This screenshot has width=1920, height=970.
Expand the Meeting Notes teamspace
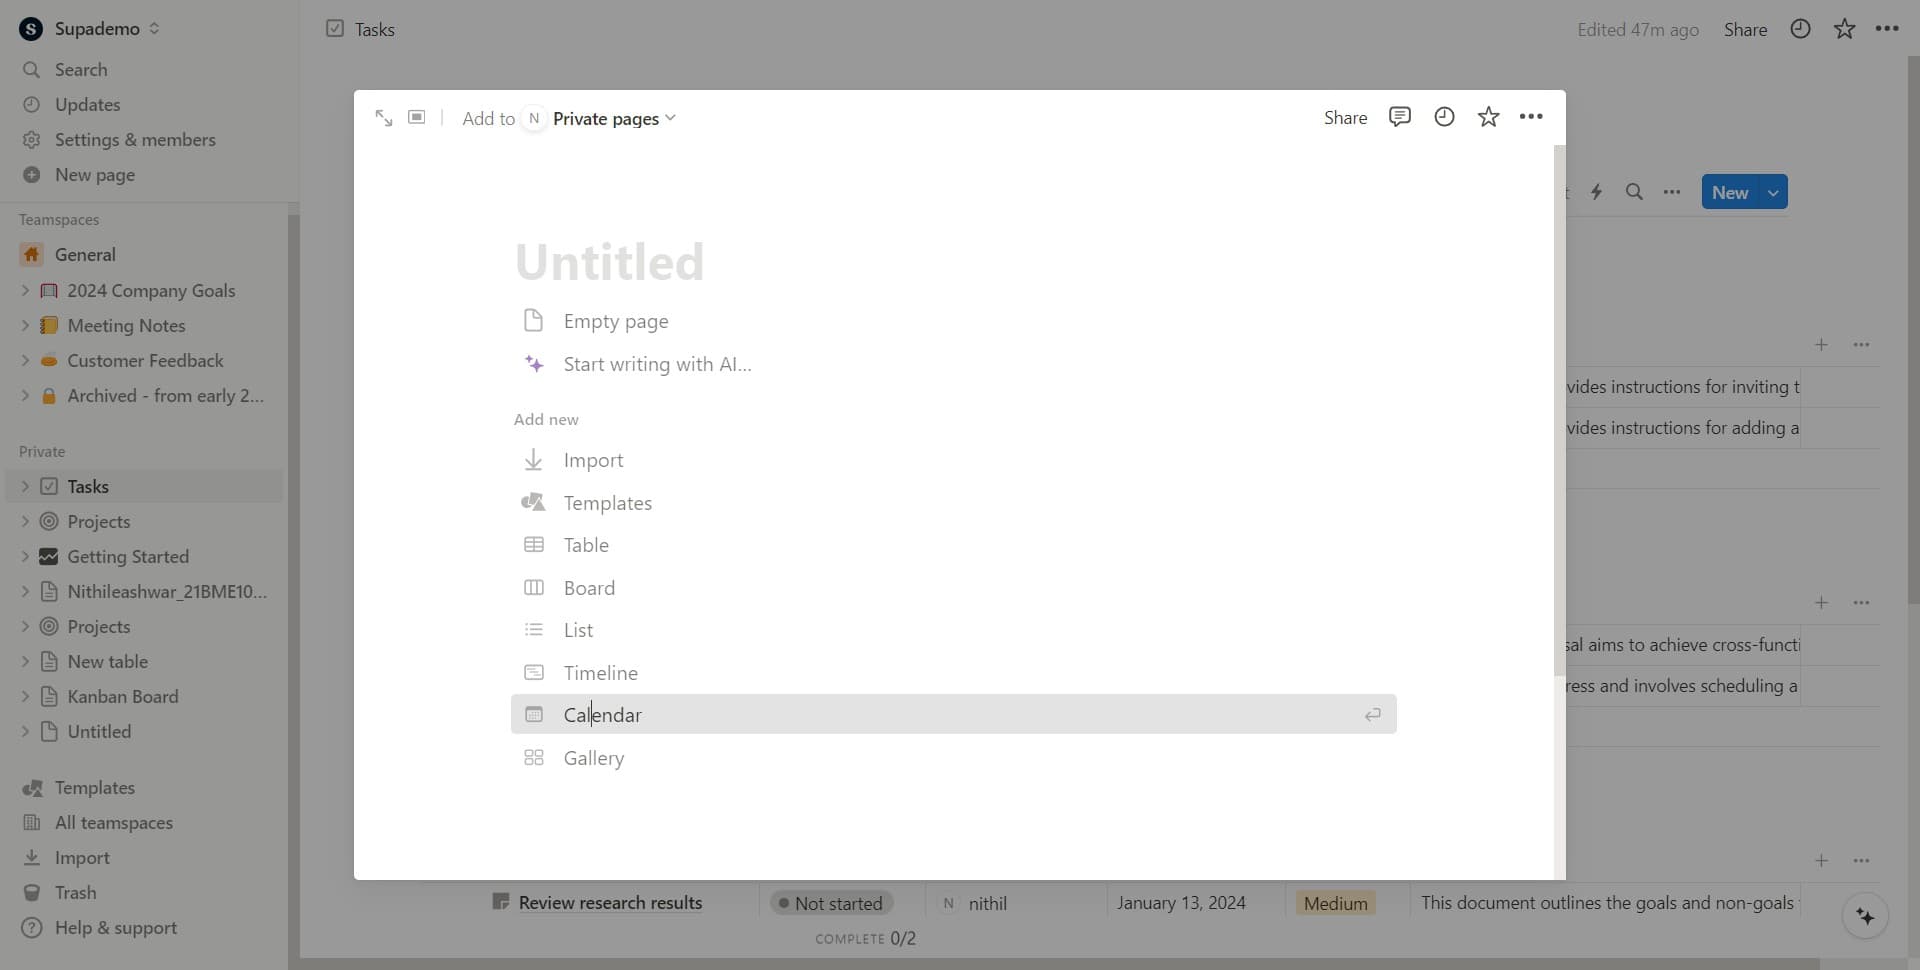[x=26, y=325]
